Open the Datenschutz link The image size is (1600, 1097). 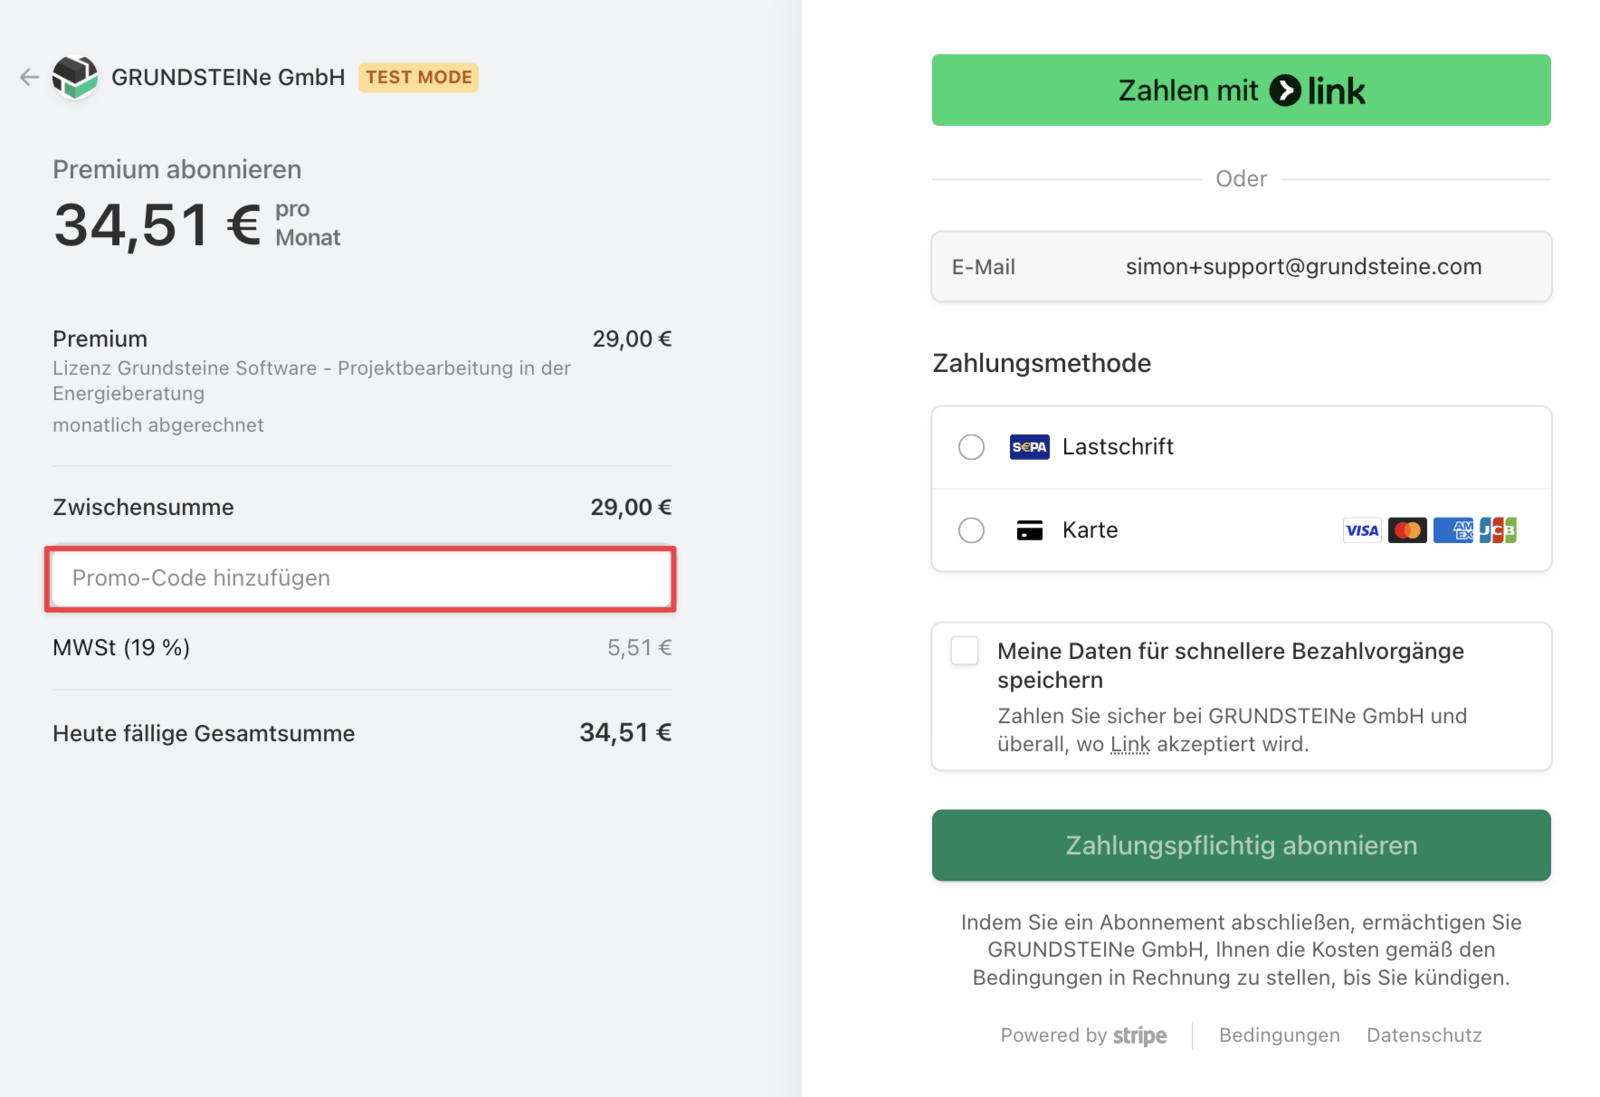(x=1424, y=1035)
